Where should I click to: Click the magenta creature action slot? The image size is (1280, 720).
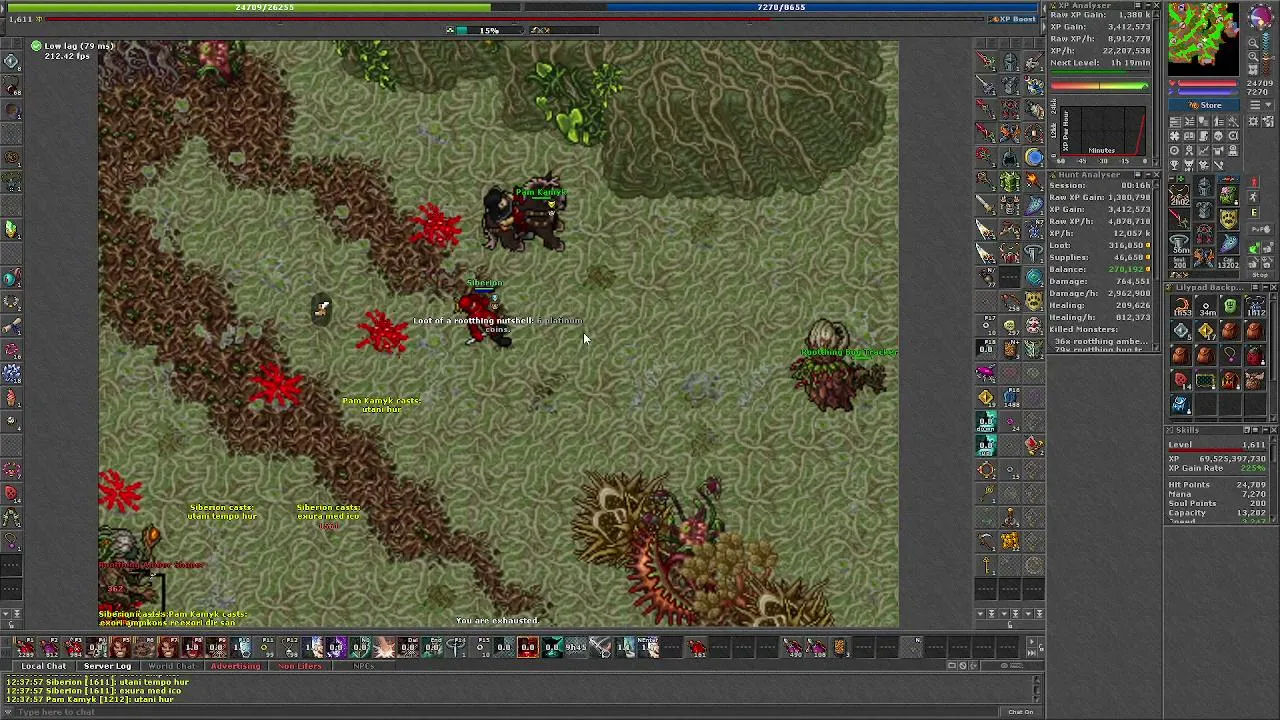click(x=986, y=373)
